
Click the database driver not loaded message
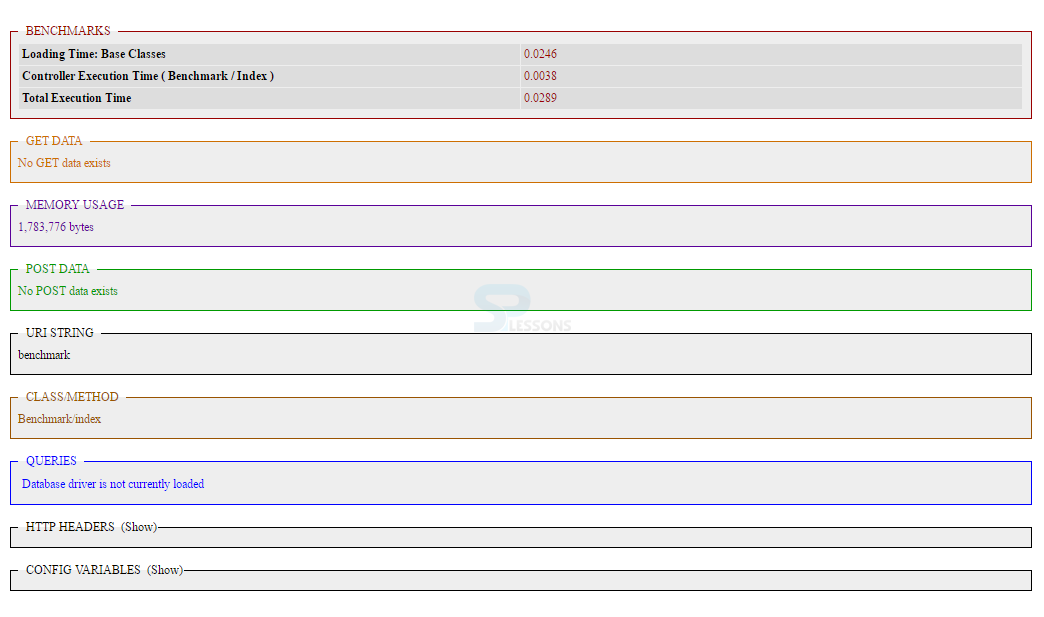pyautogui.click(x=113, y=484)
